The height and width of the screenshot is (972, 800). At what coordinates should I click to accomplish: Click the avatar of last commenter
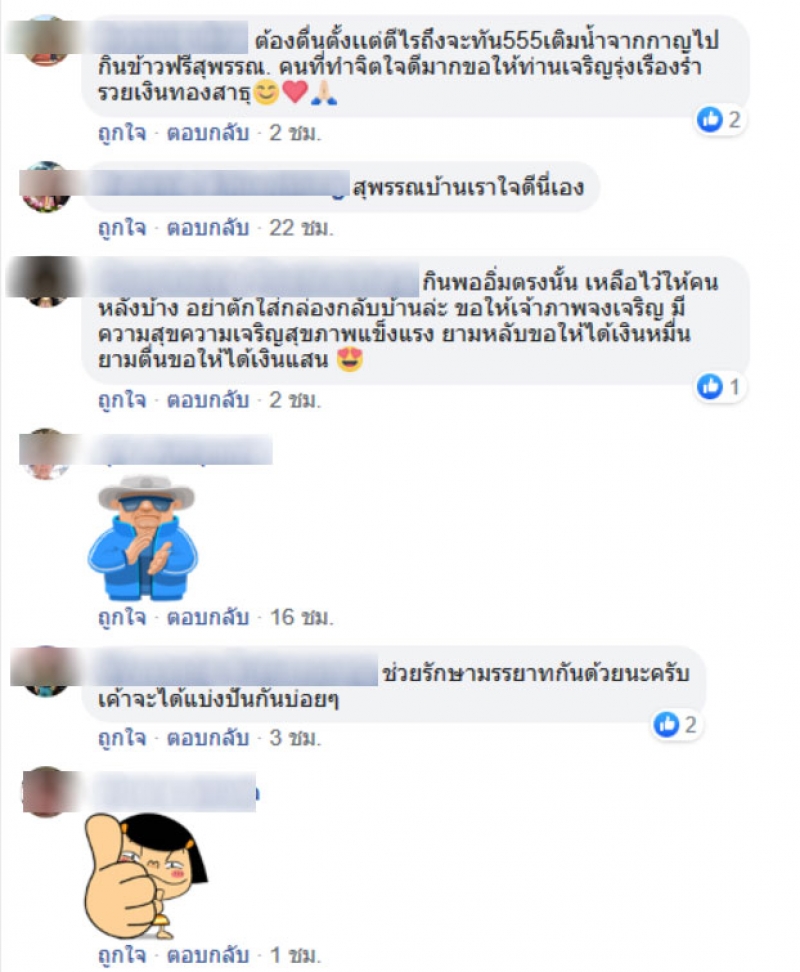pos(45,792)
